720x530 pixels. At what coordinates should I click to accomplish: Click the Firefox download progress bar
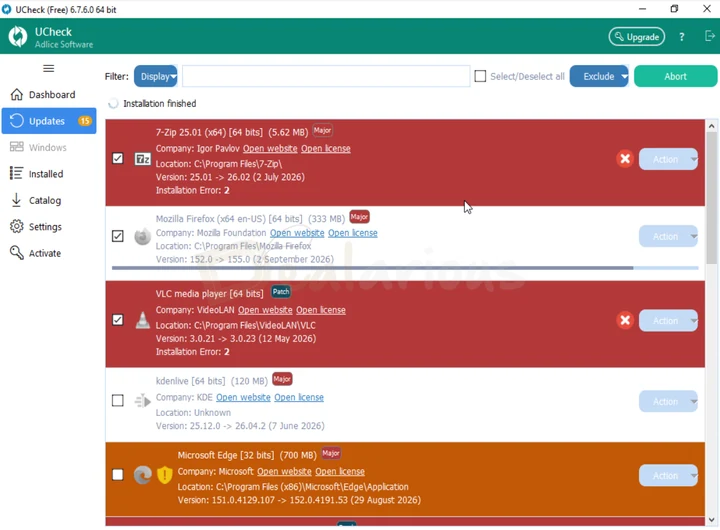(x=405, y=268)
